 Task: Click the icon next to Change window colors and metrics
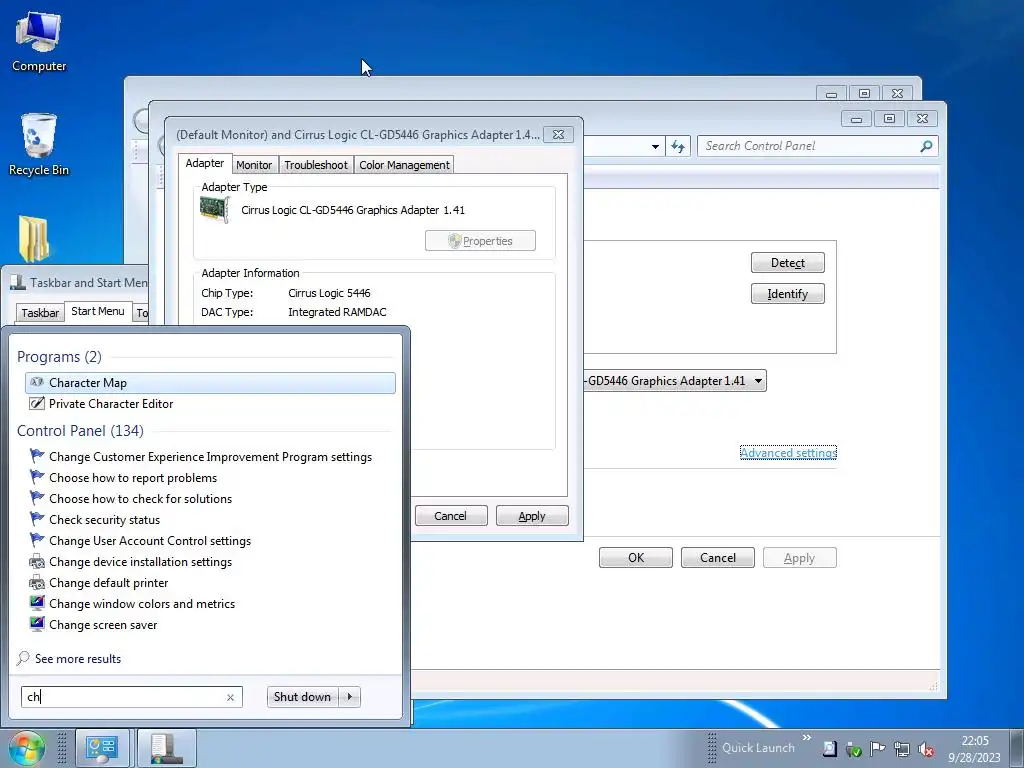pos(37,603)
